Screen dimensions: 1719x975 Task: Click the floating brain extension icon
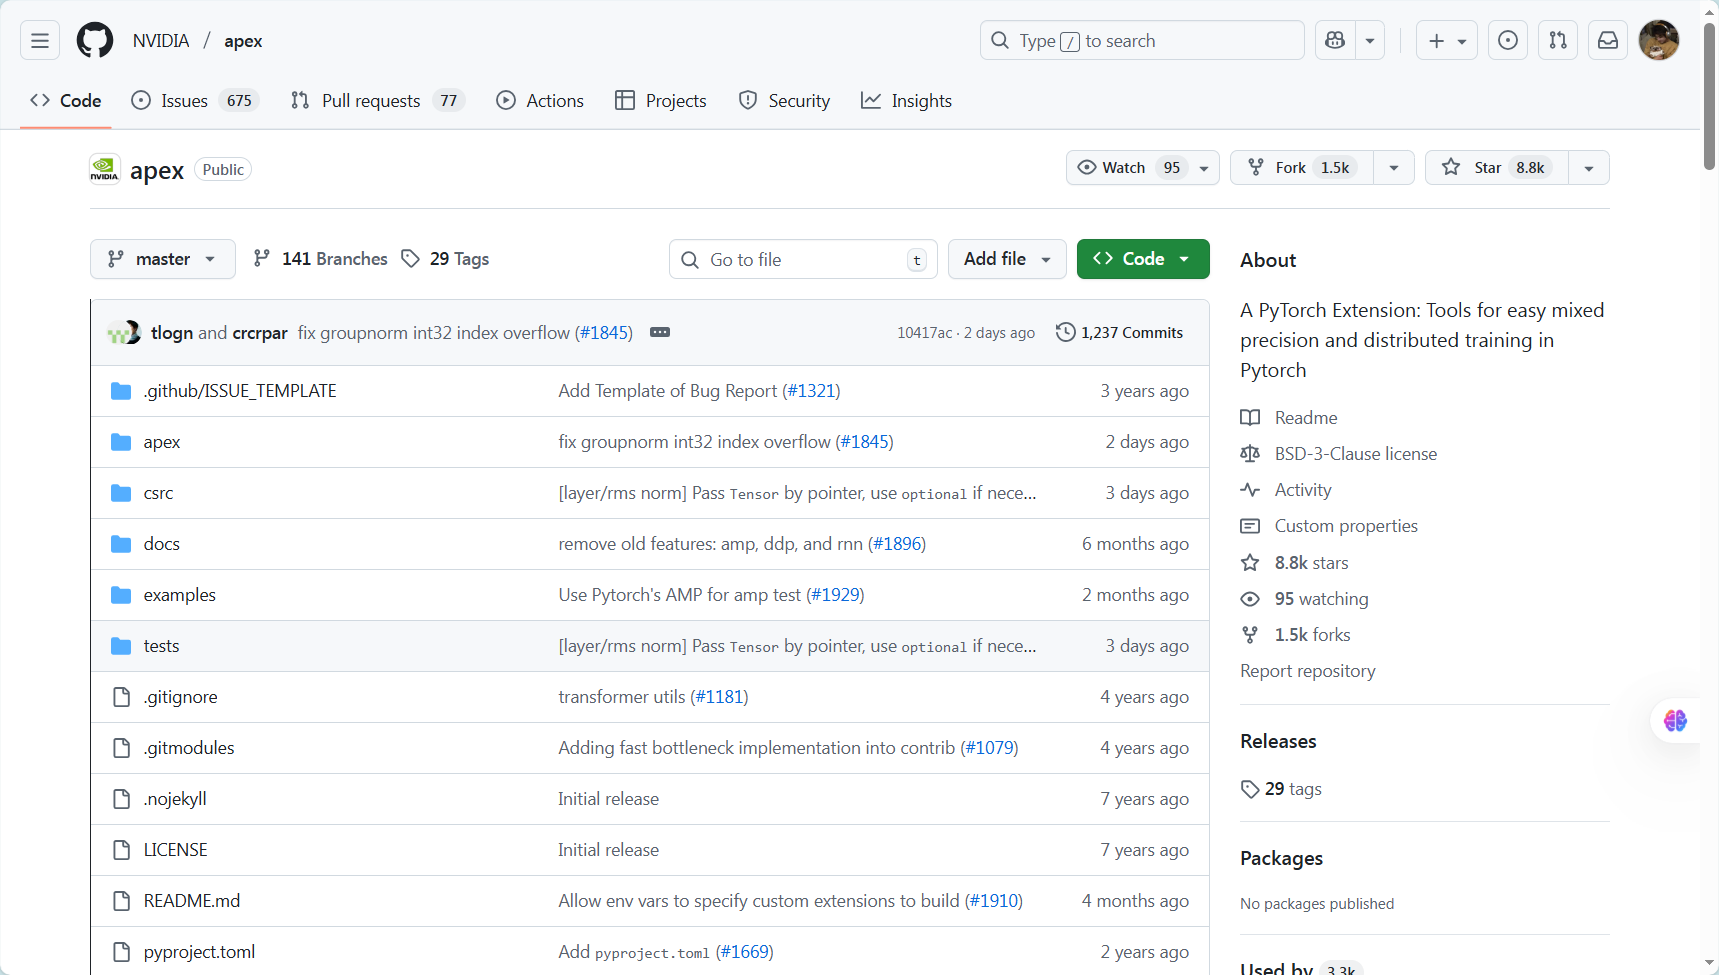coord(1676,720)
